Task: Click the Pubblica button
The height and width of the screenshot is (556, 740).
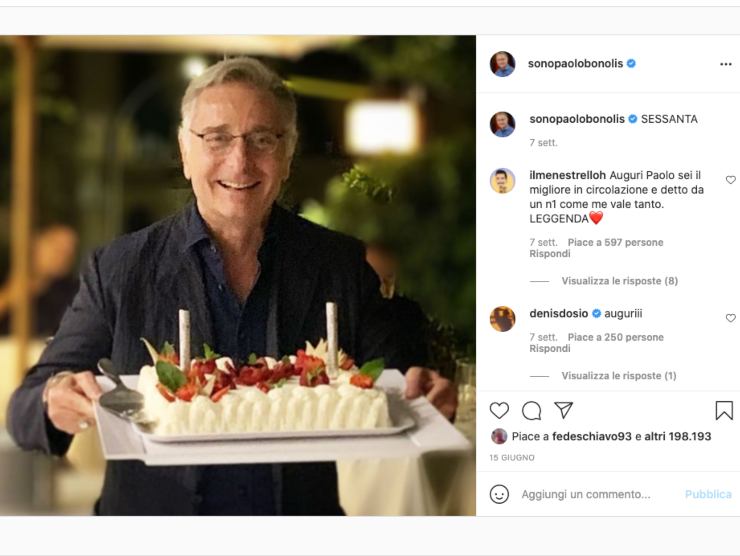Action: [708, 494]
